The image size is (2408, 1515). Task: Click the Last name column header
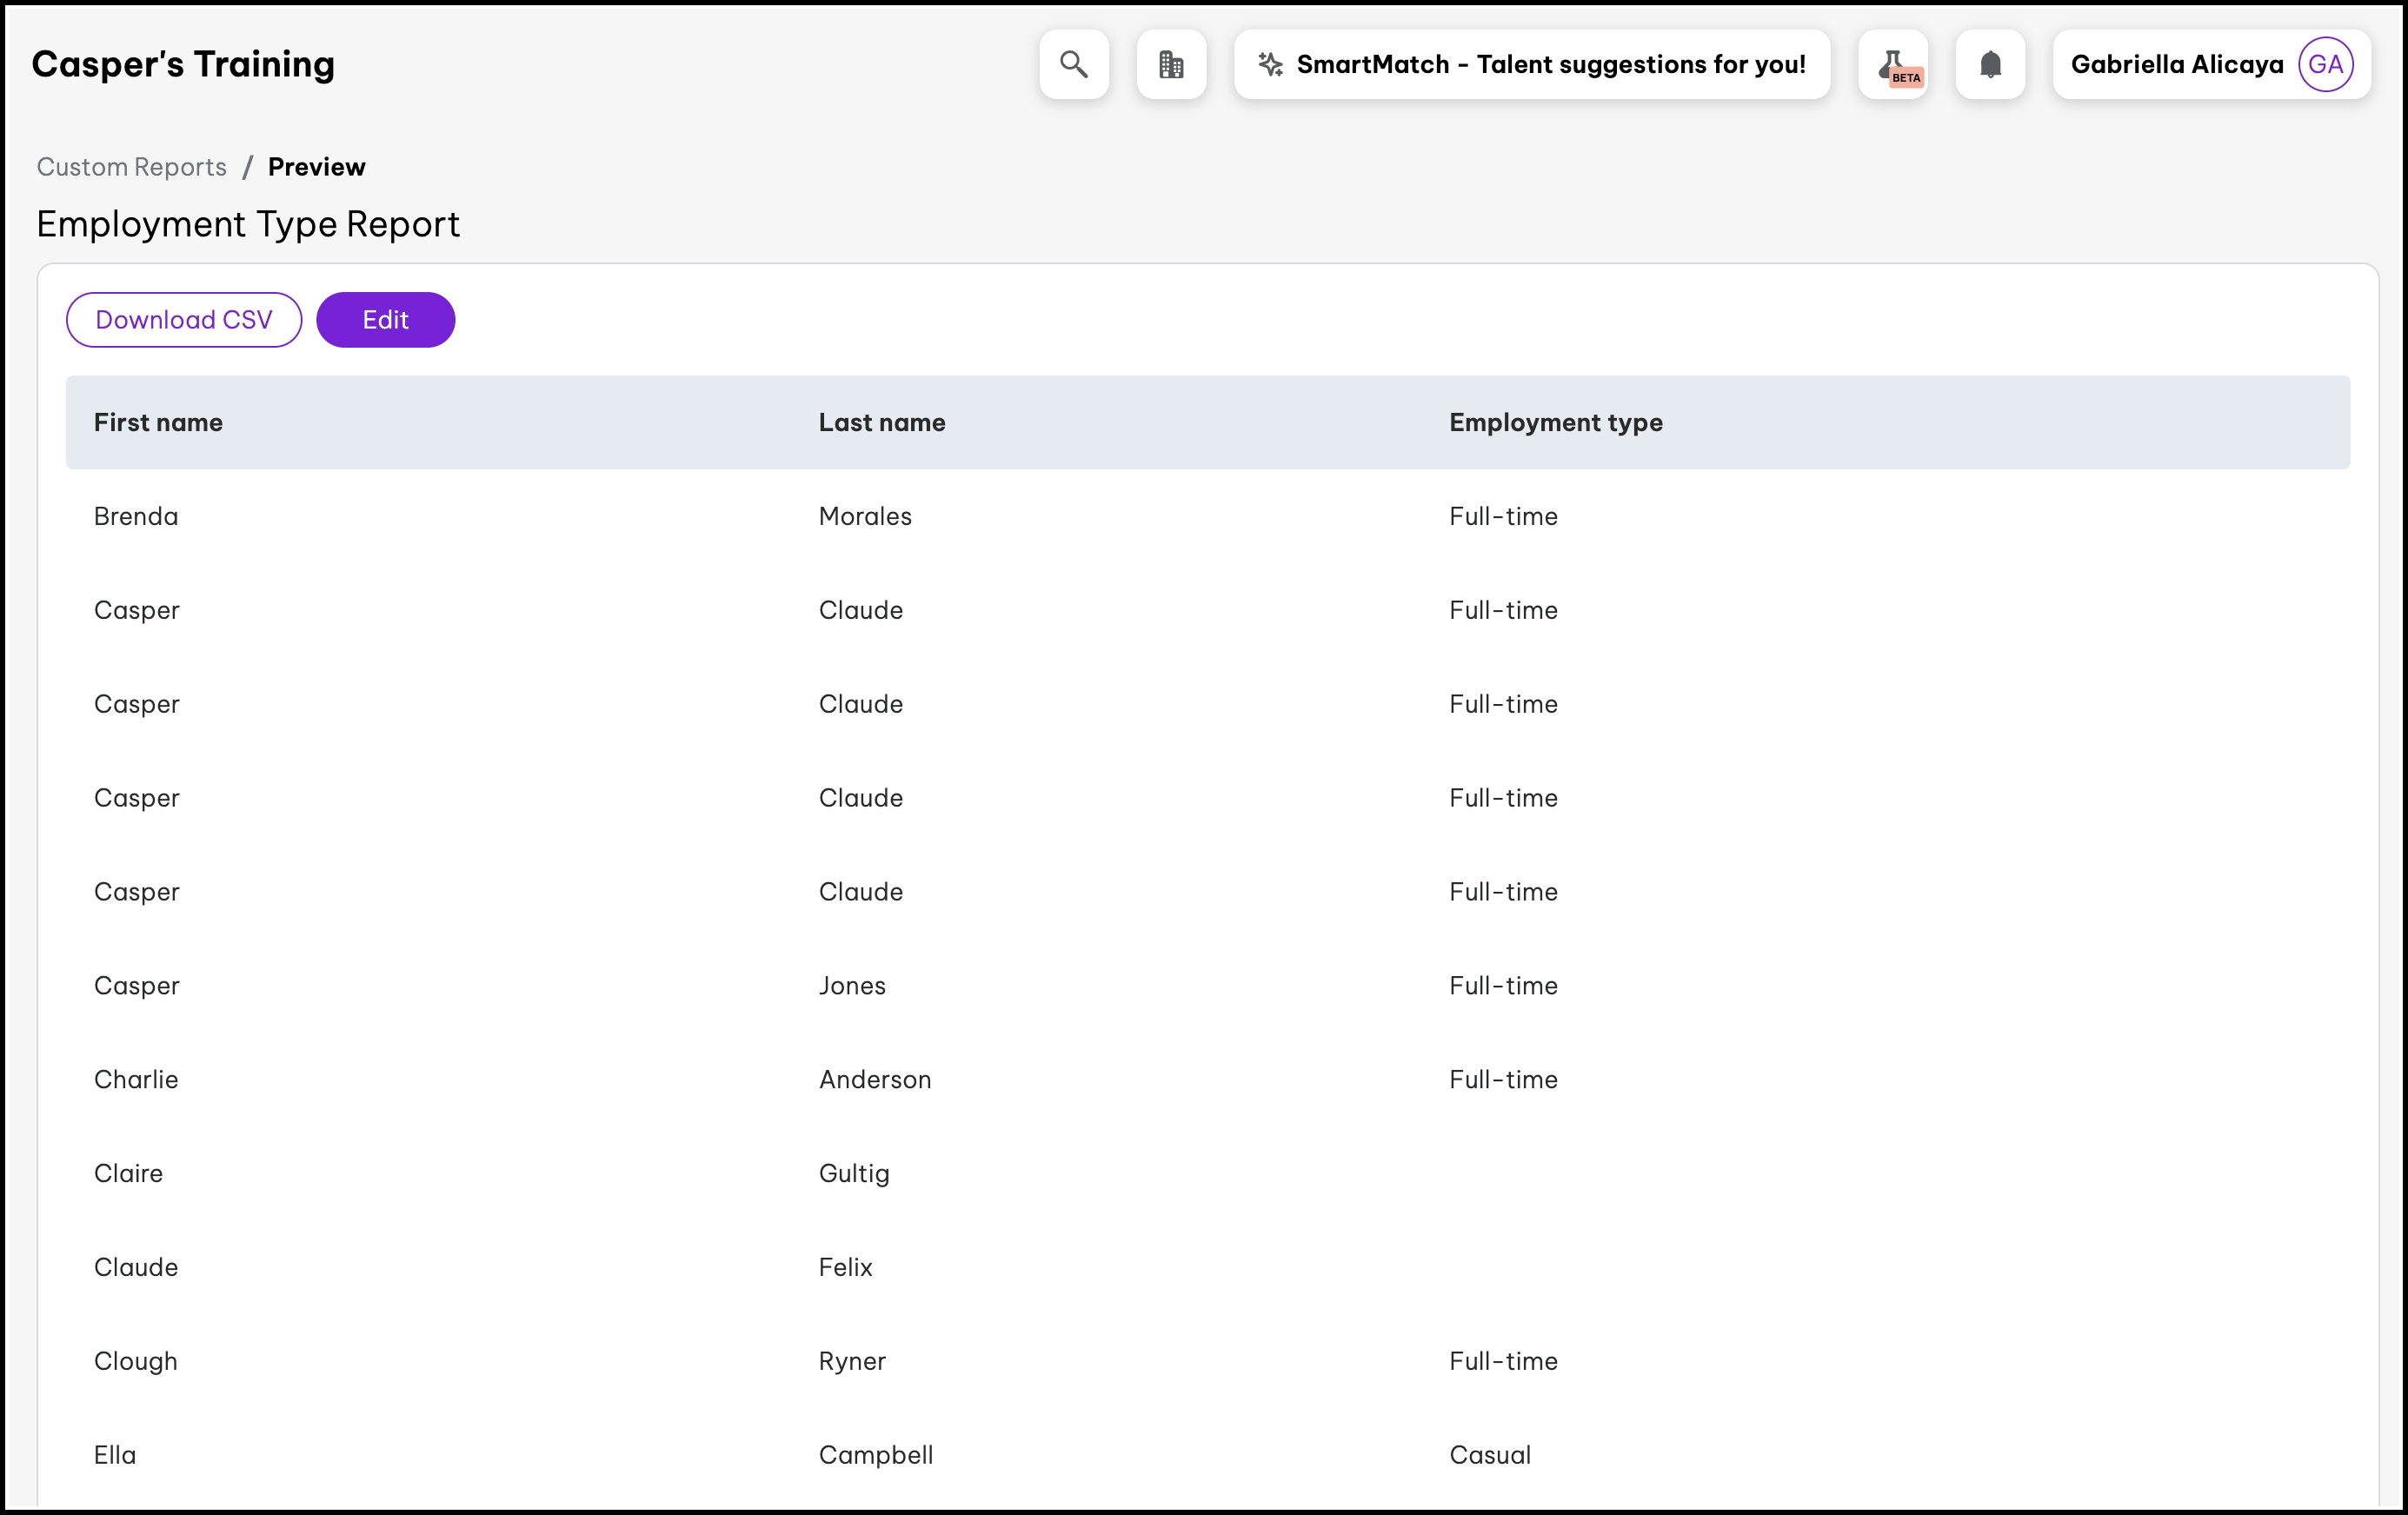pos(881,422)
